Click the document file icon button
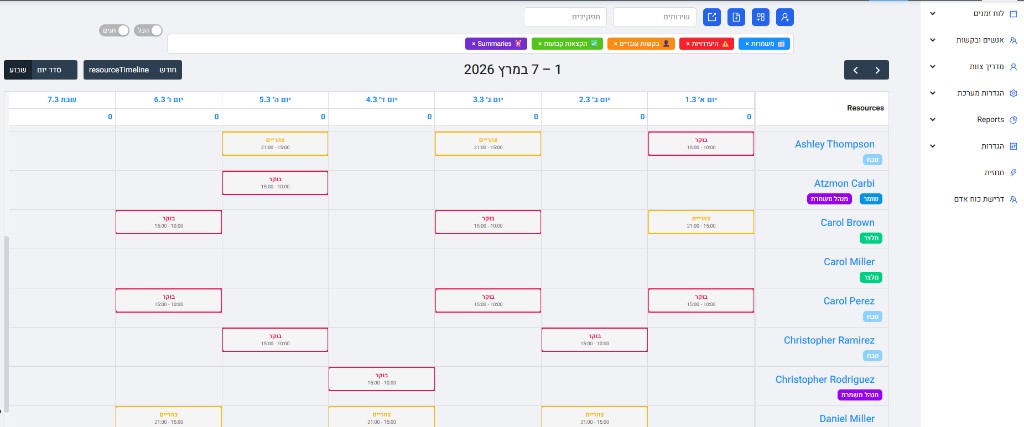This screenshot has height=427, width=1024. tap(736, 17)
